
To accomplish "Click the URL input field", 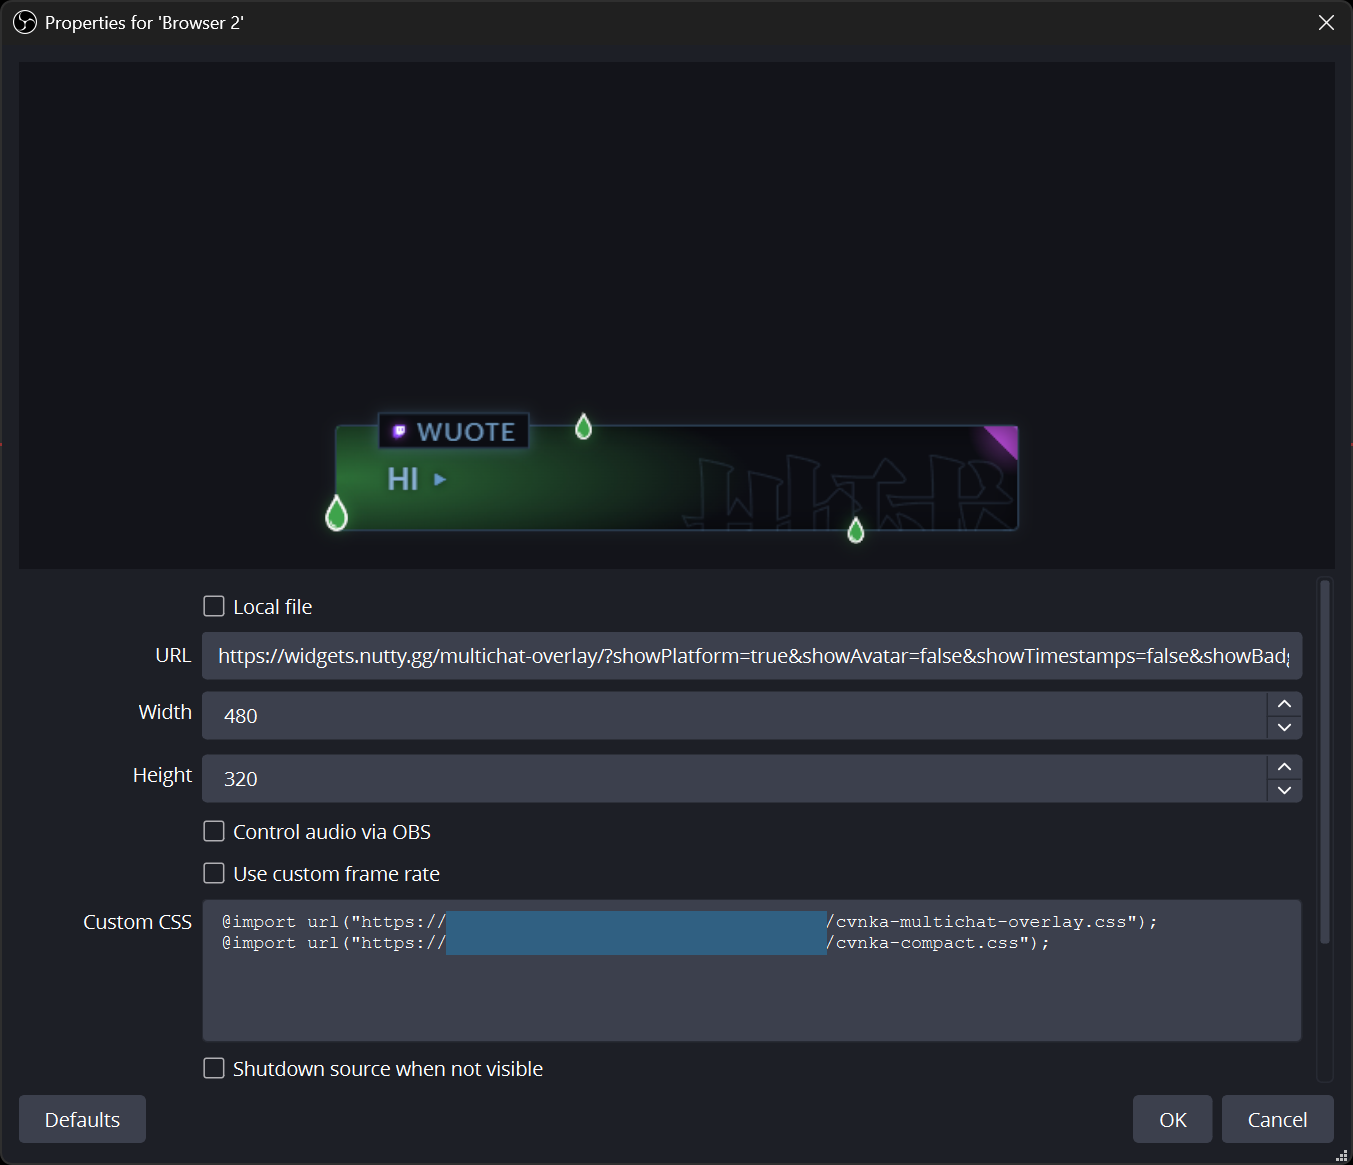I will click(752, 656).
